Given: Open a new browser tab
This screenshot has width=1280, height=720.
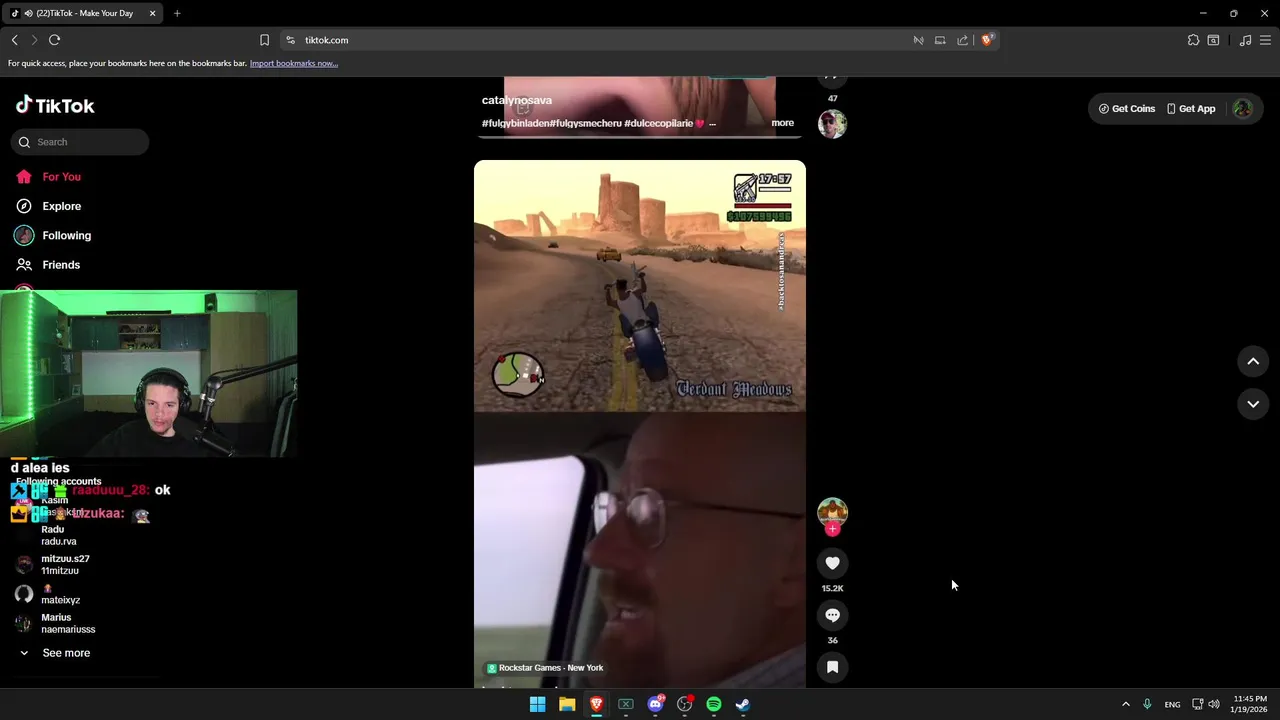Looking at the screenshot, I should tap(177, 13).
